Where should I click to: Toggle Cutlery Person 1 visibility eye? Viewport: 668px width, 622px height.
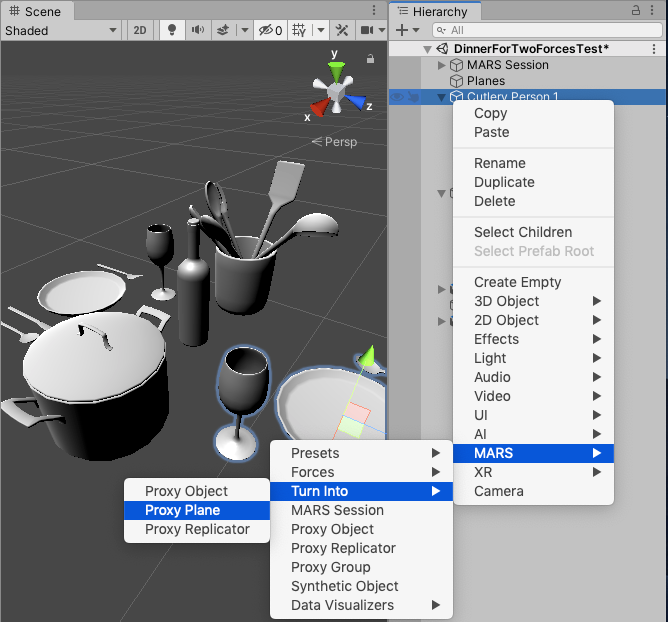point(397,97)
